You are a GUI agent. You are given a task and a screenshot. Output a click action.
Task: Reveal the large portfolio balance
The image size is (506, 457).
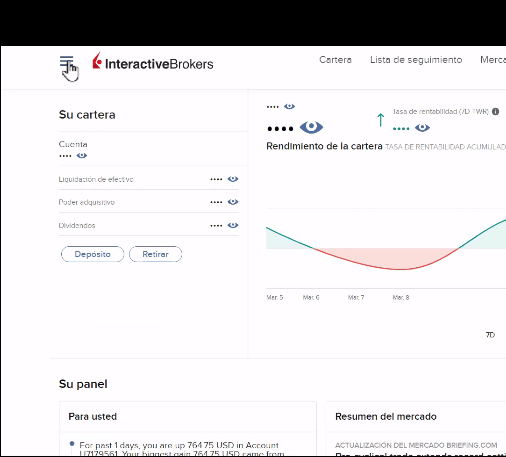pos(311,127)
